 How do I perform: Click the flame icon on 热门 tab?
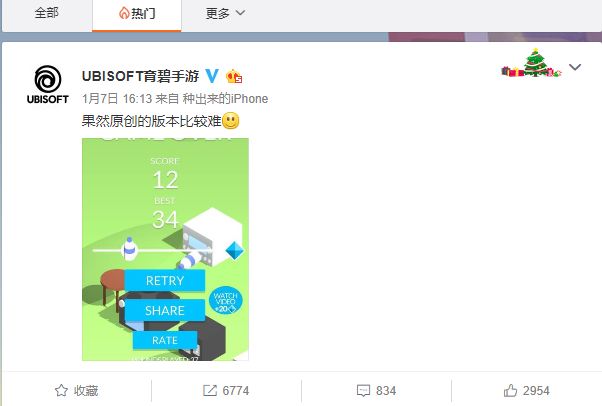pos(124,13)
